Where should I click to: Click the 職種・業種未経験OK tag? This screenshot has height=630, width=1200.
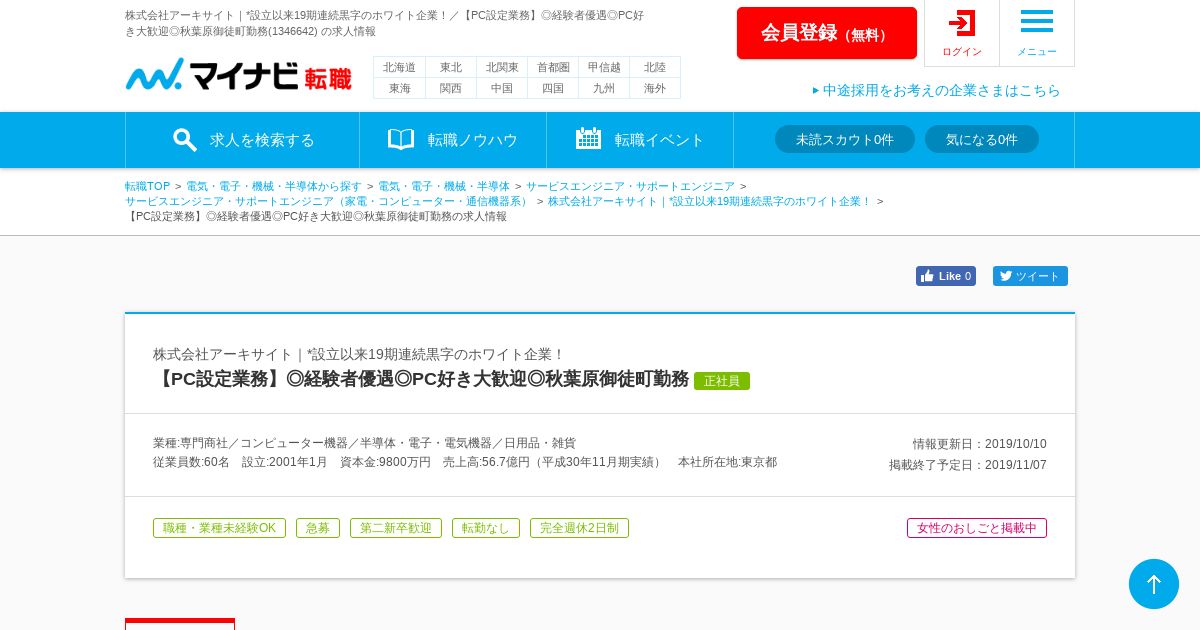click(219, 528)
